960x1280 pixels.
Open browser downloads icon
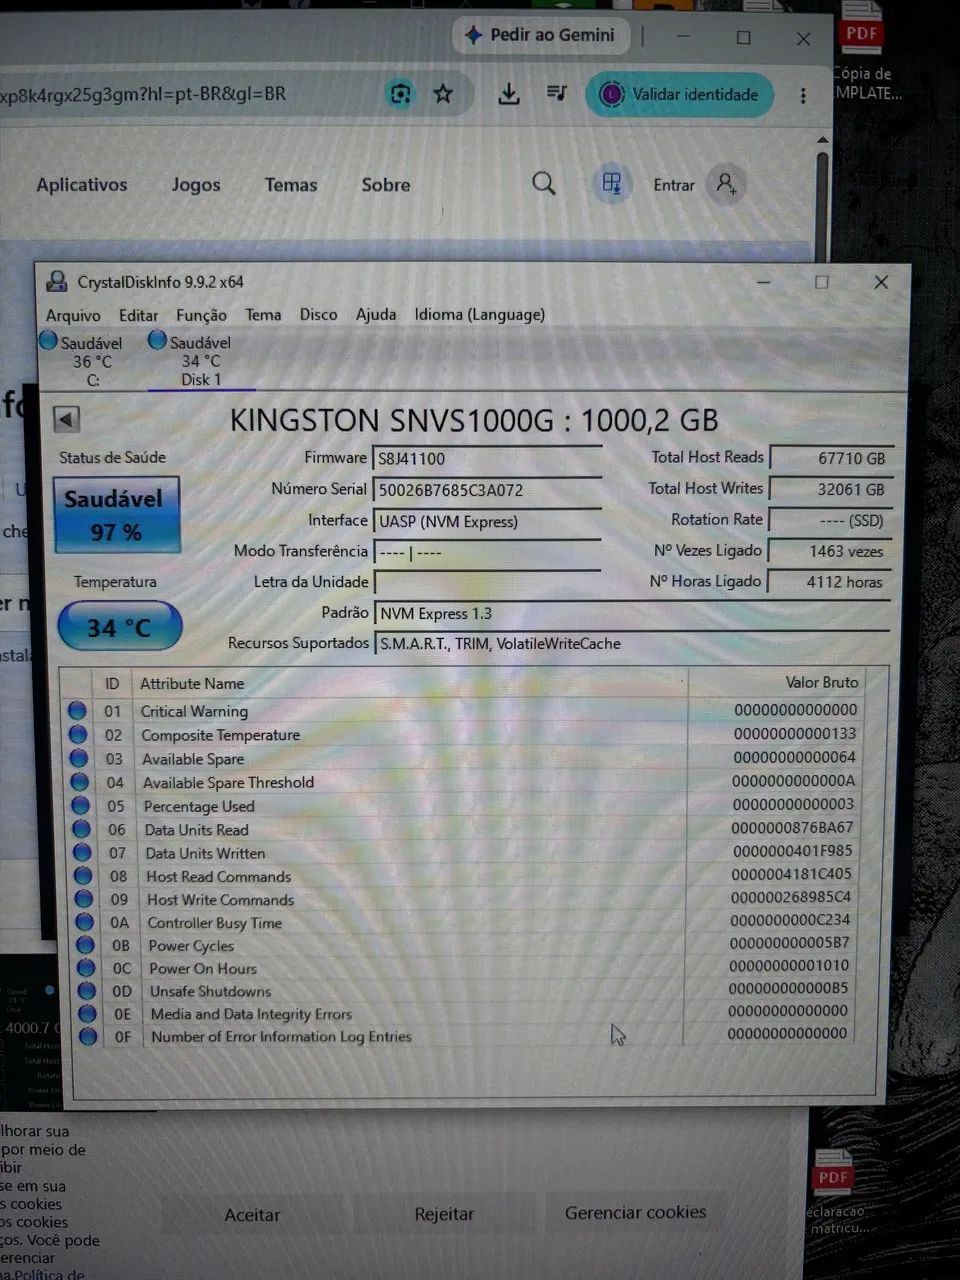509,94
